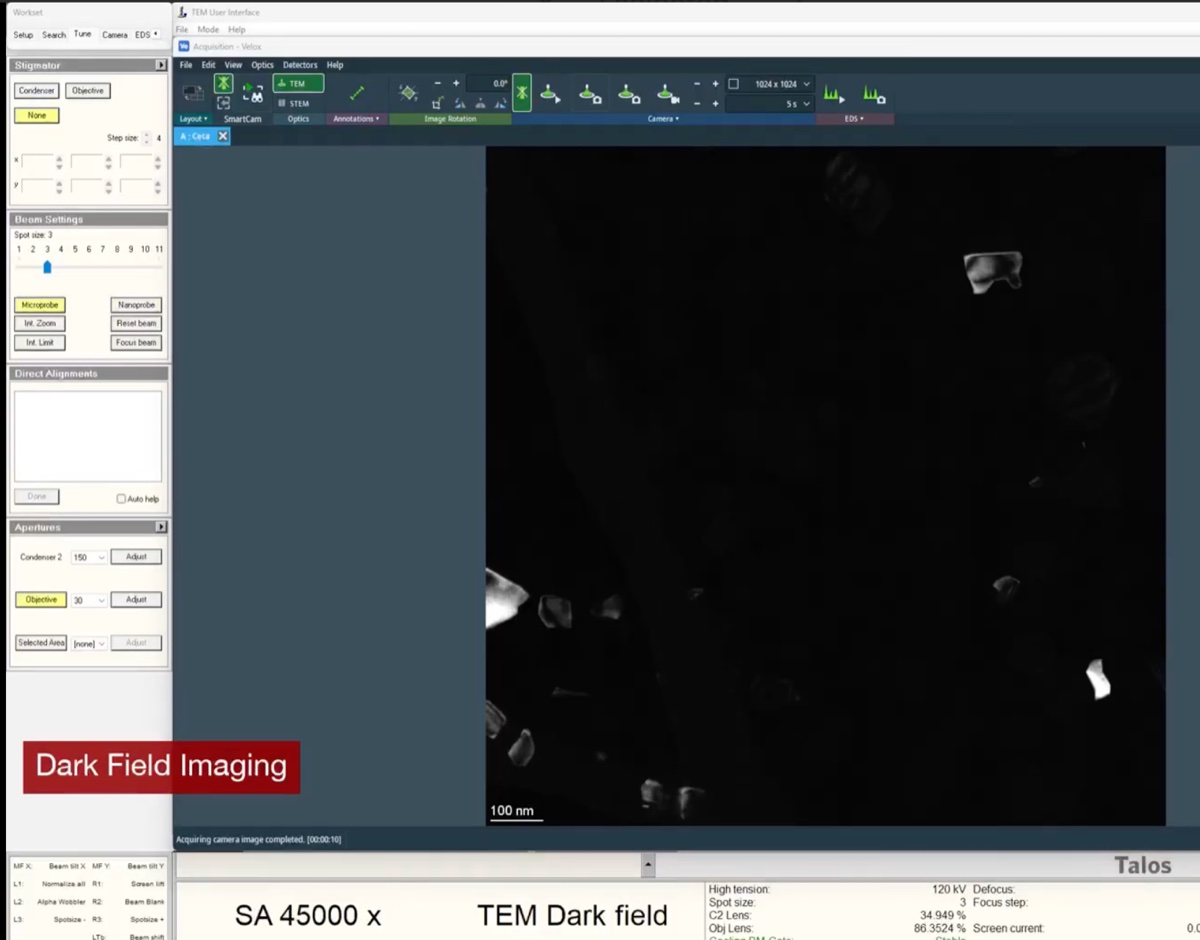Screen dimensions: 1200x940
Task: Click the Focus beam button
Action: pyautogui.click(x=136, y=343)
